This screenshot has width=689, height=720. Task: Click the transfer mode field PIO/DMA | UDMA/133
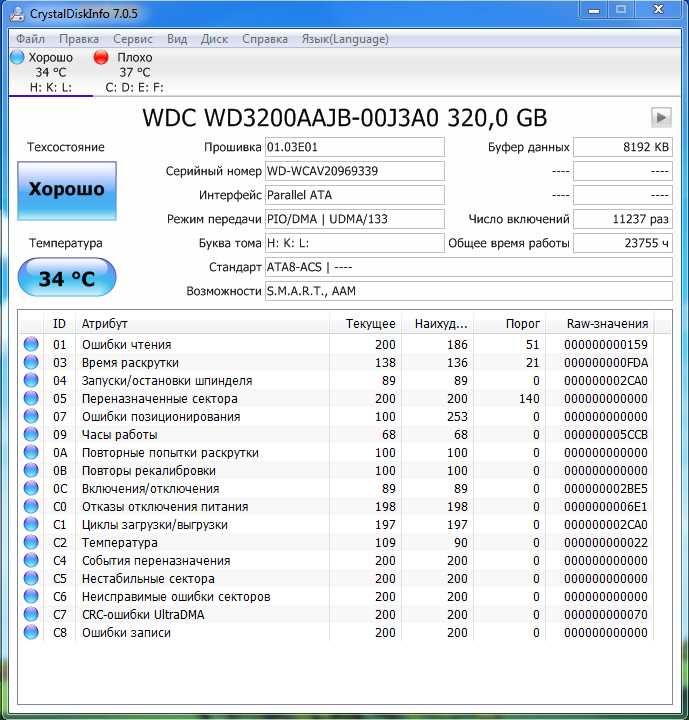point(355,219)
